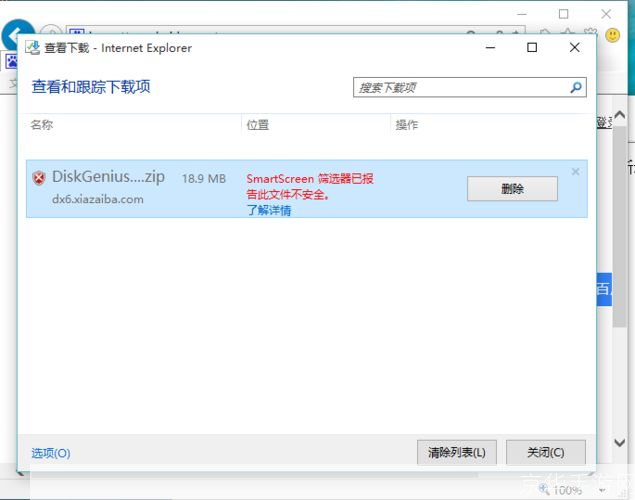Open the 了解详情 link
This screenshot has width=635, height=500.
coord(269,210)
